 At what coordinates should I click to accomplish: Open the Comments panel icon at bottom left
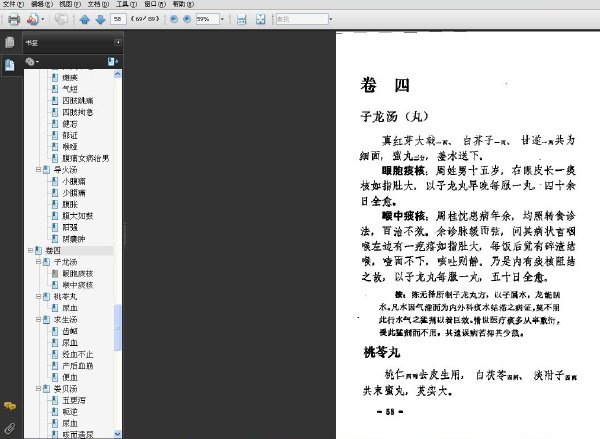tap(10, 406)
